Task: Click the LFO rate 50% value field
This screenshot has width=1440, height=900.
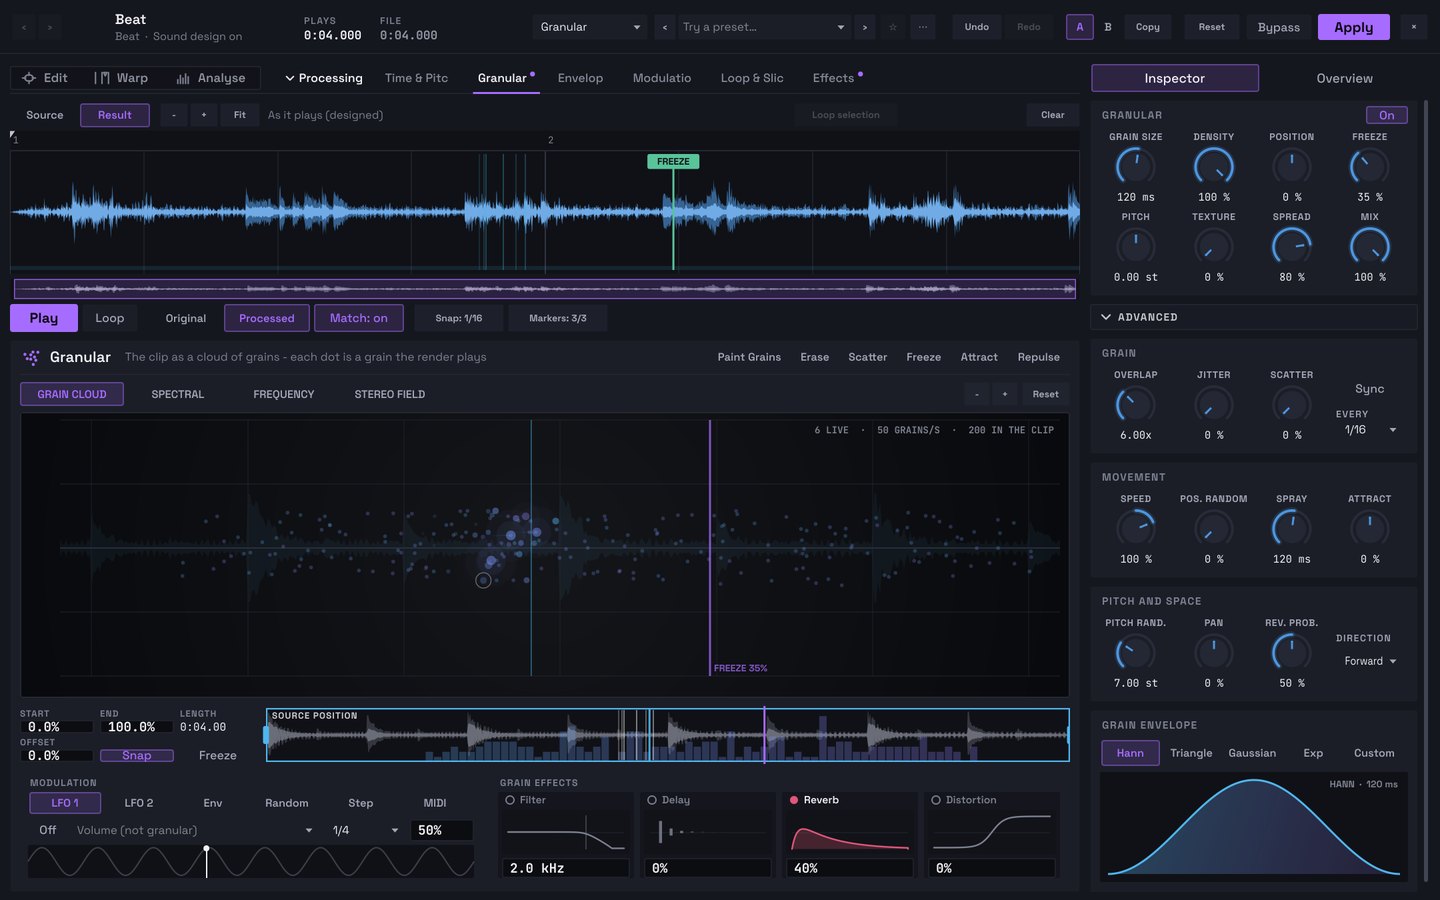Action: point(442,830)
